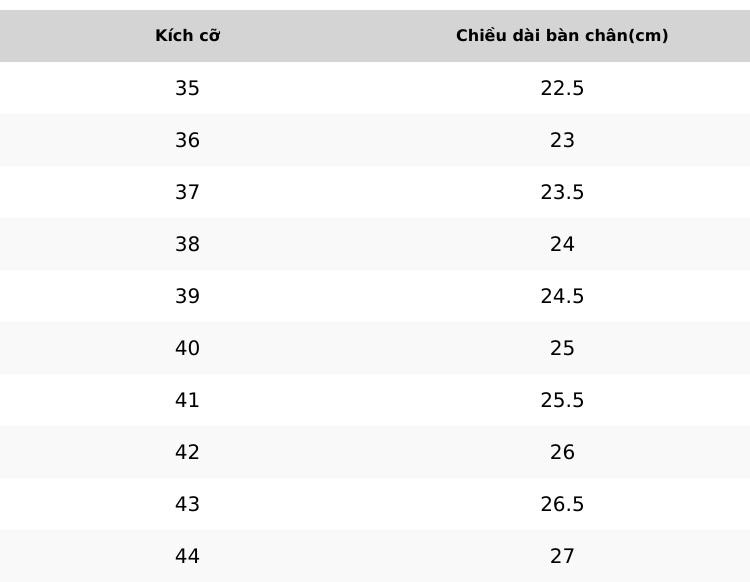Select size 41 cell
750x582 pixels.
(188, 400)
